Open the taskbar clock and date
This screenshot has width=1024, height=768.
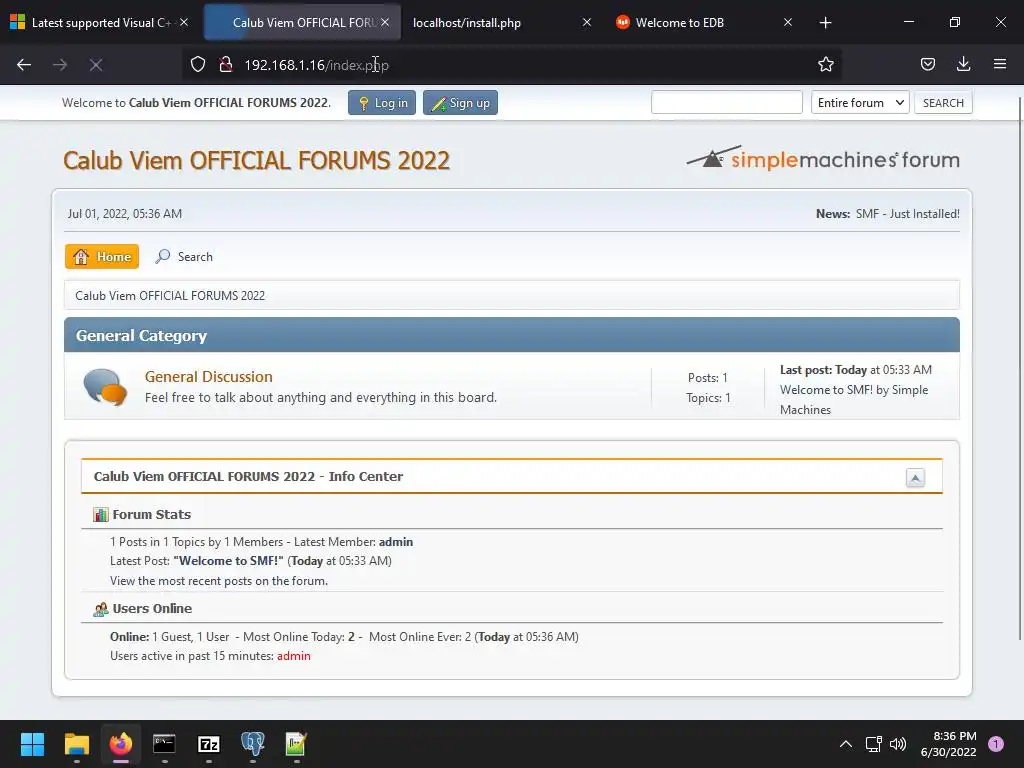949,744
